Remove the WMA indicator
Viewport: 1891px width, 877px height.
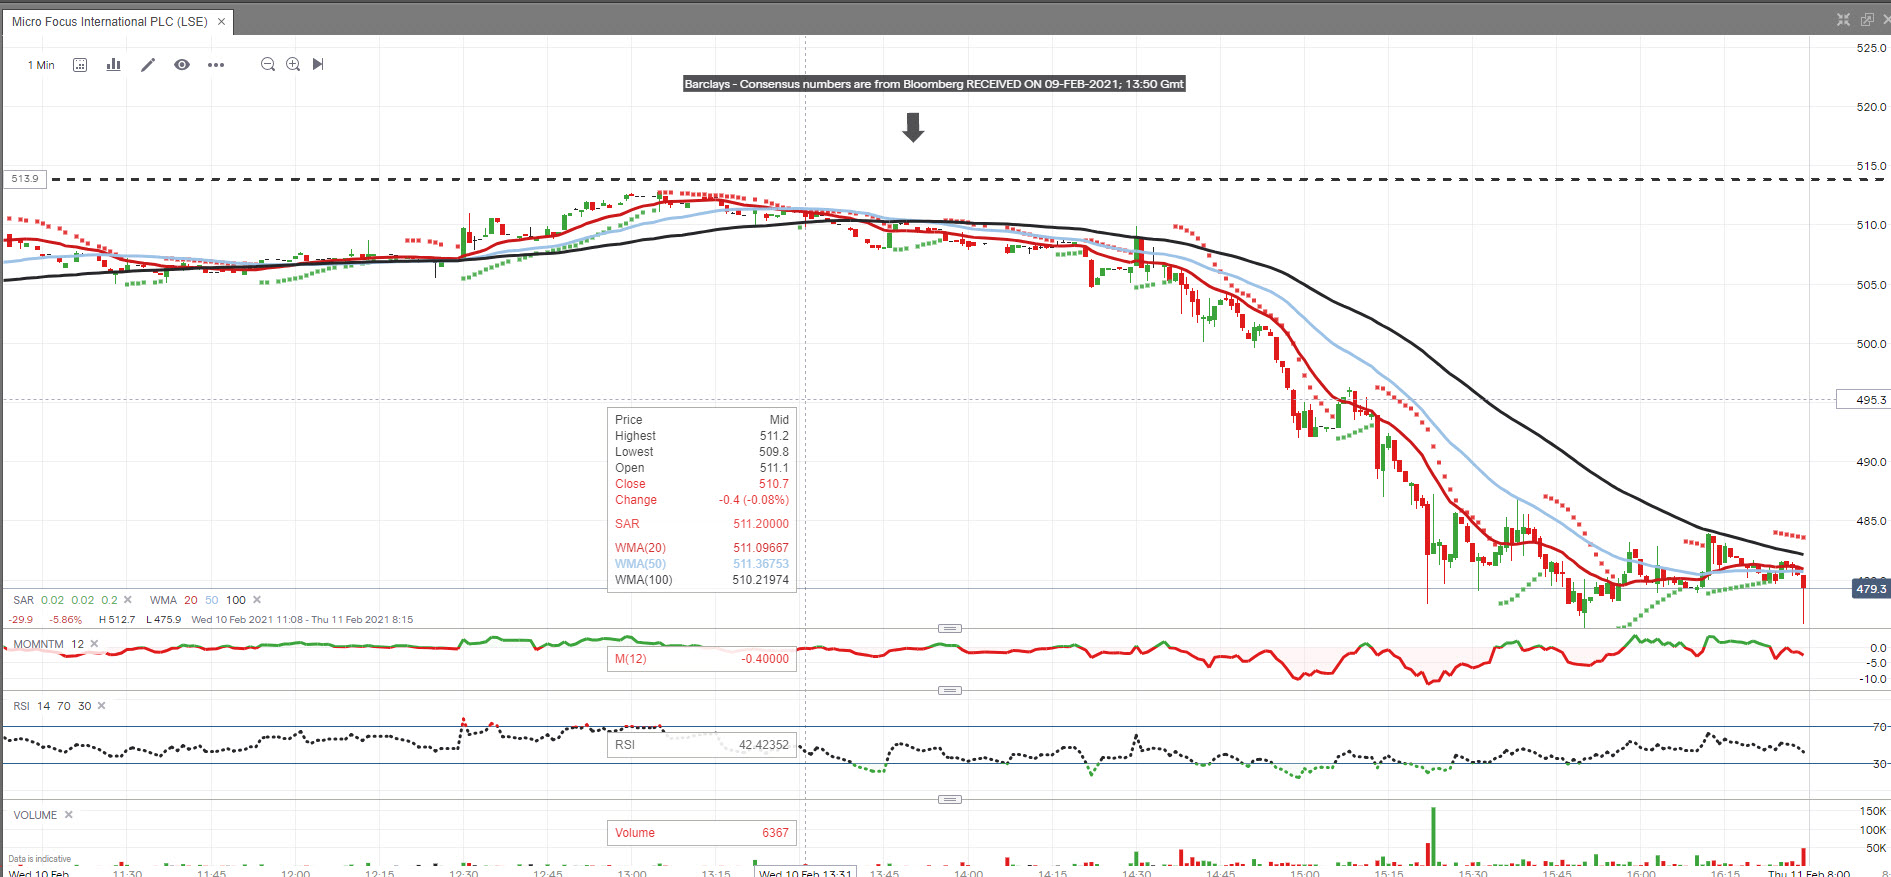click(x=257, y=600)
